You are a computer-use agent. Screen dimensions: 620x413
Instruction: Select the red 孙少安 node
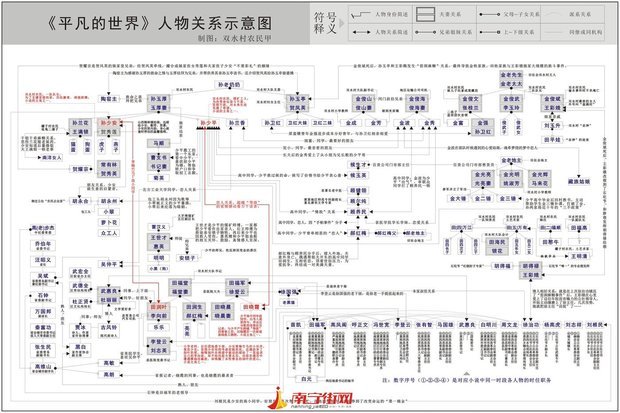point(109,123)
